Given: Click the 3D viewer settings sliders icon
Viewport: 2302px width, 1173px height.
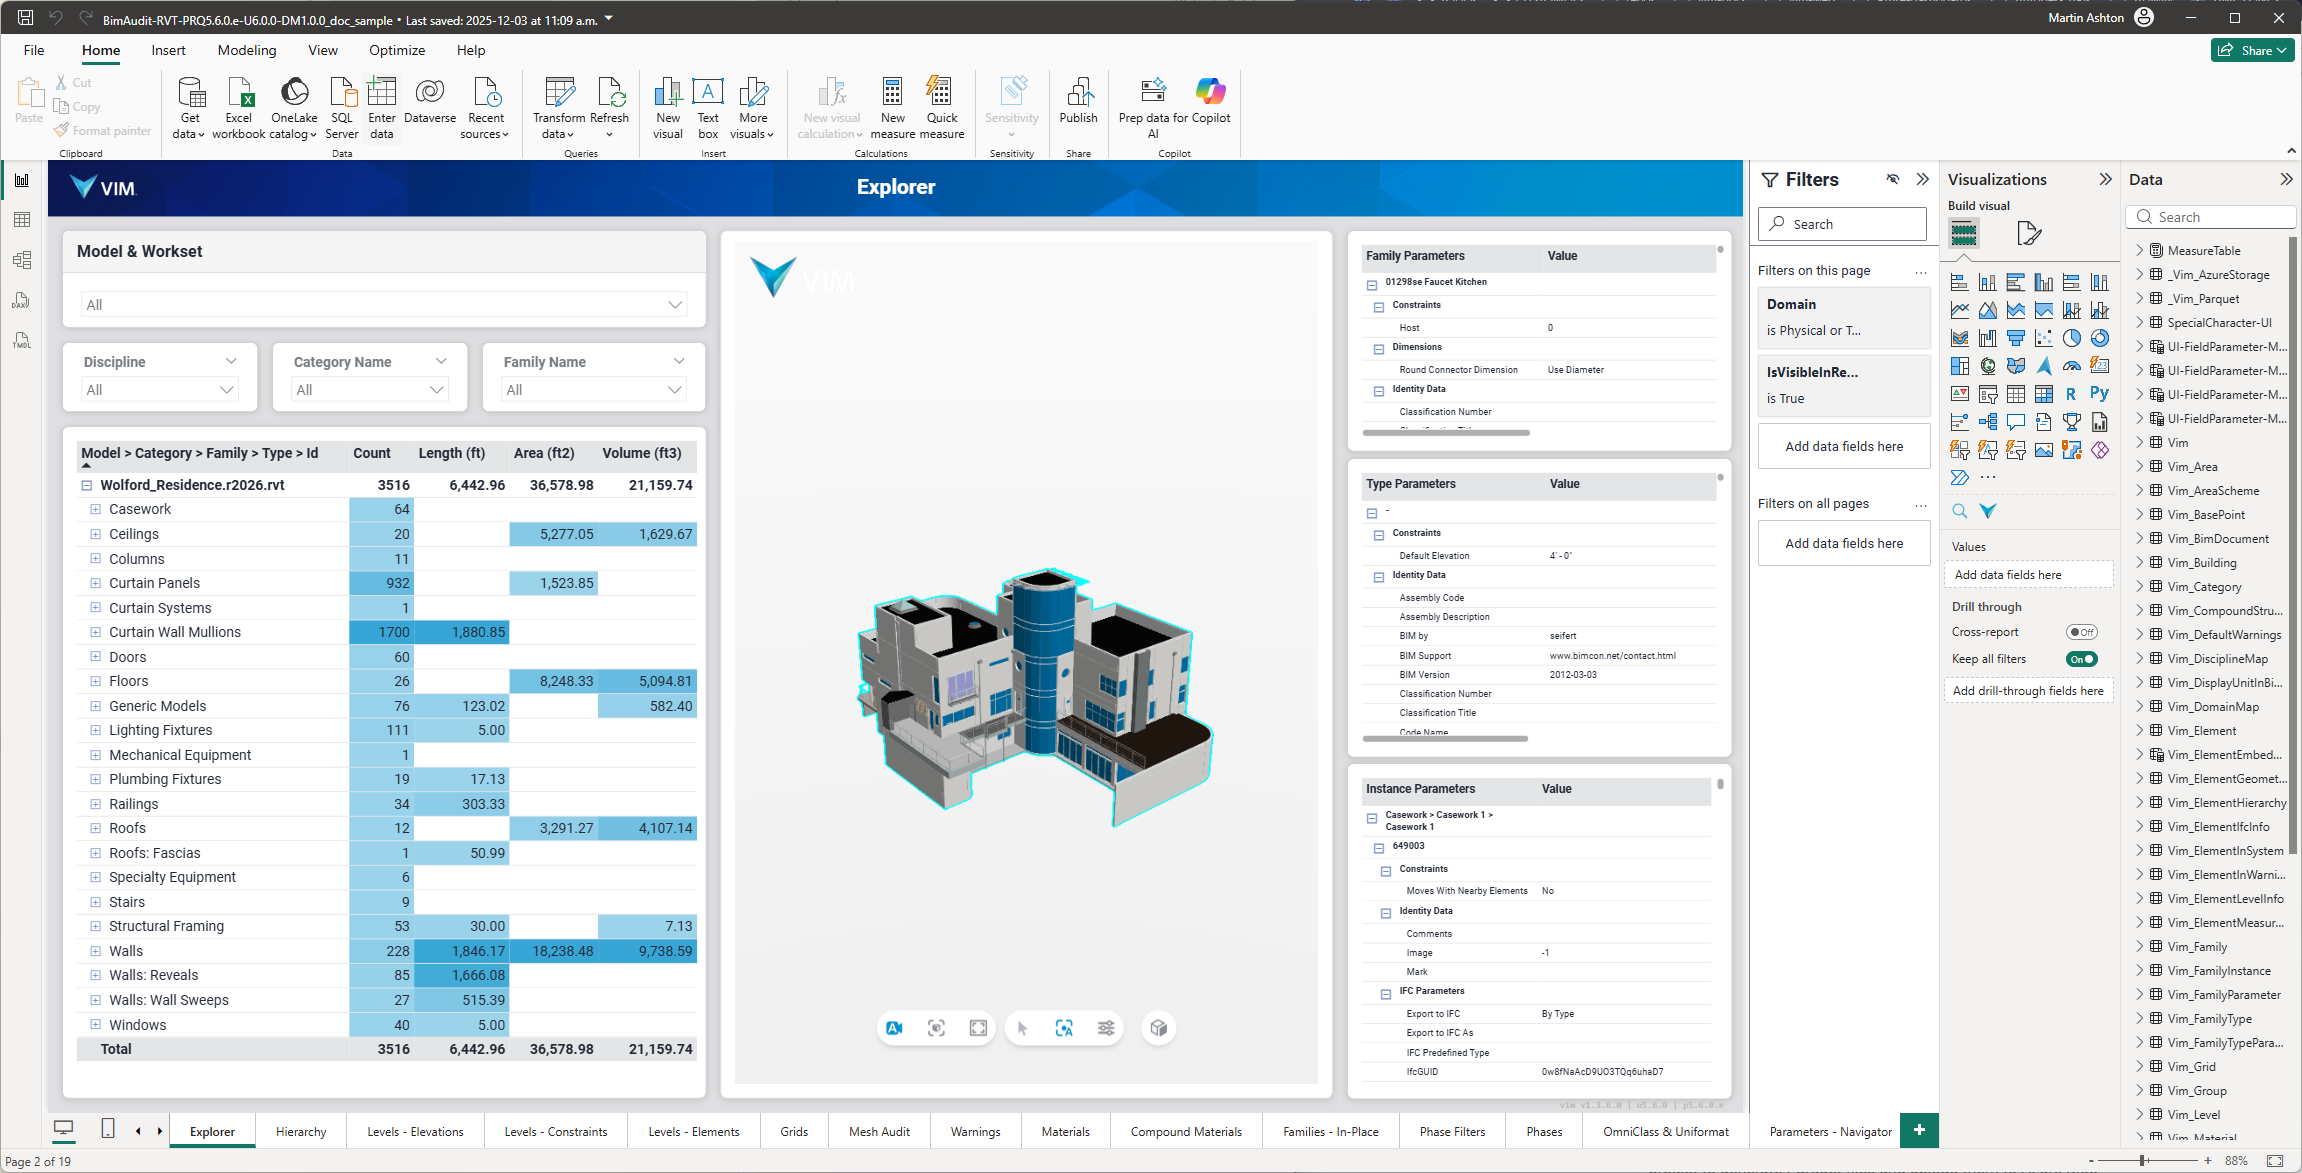Looking at the screenshot, I should click(1106, 1028).
